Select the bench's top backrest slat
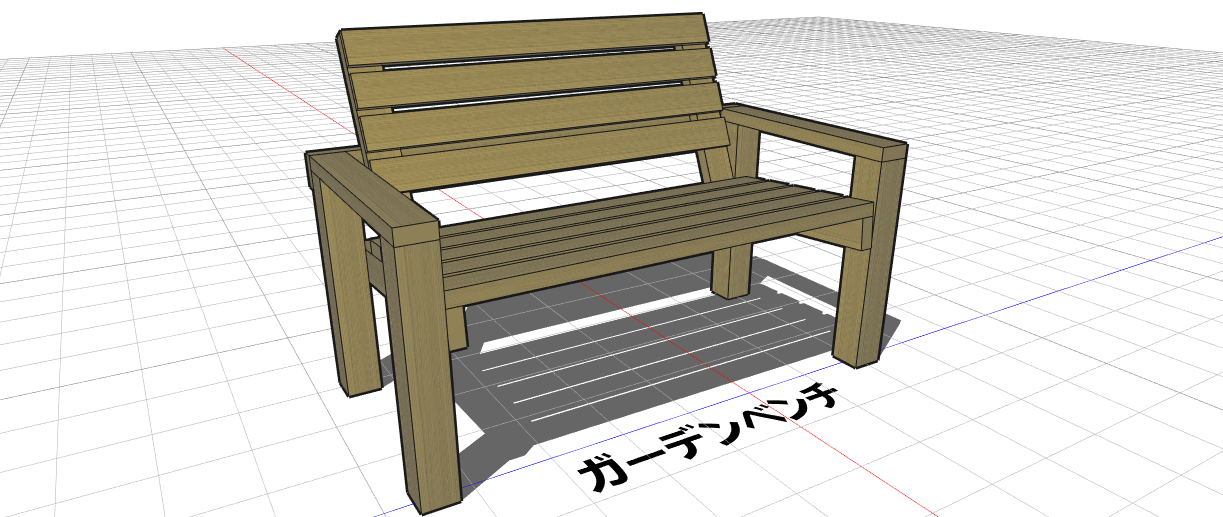This screenshot has width=1223, height=517. pyautogui.click(x=525, y=41)
